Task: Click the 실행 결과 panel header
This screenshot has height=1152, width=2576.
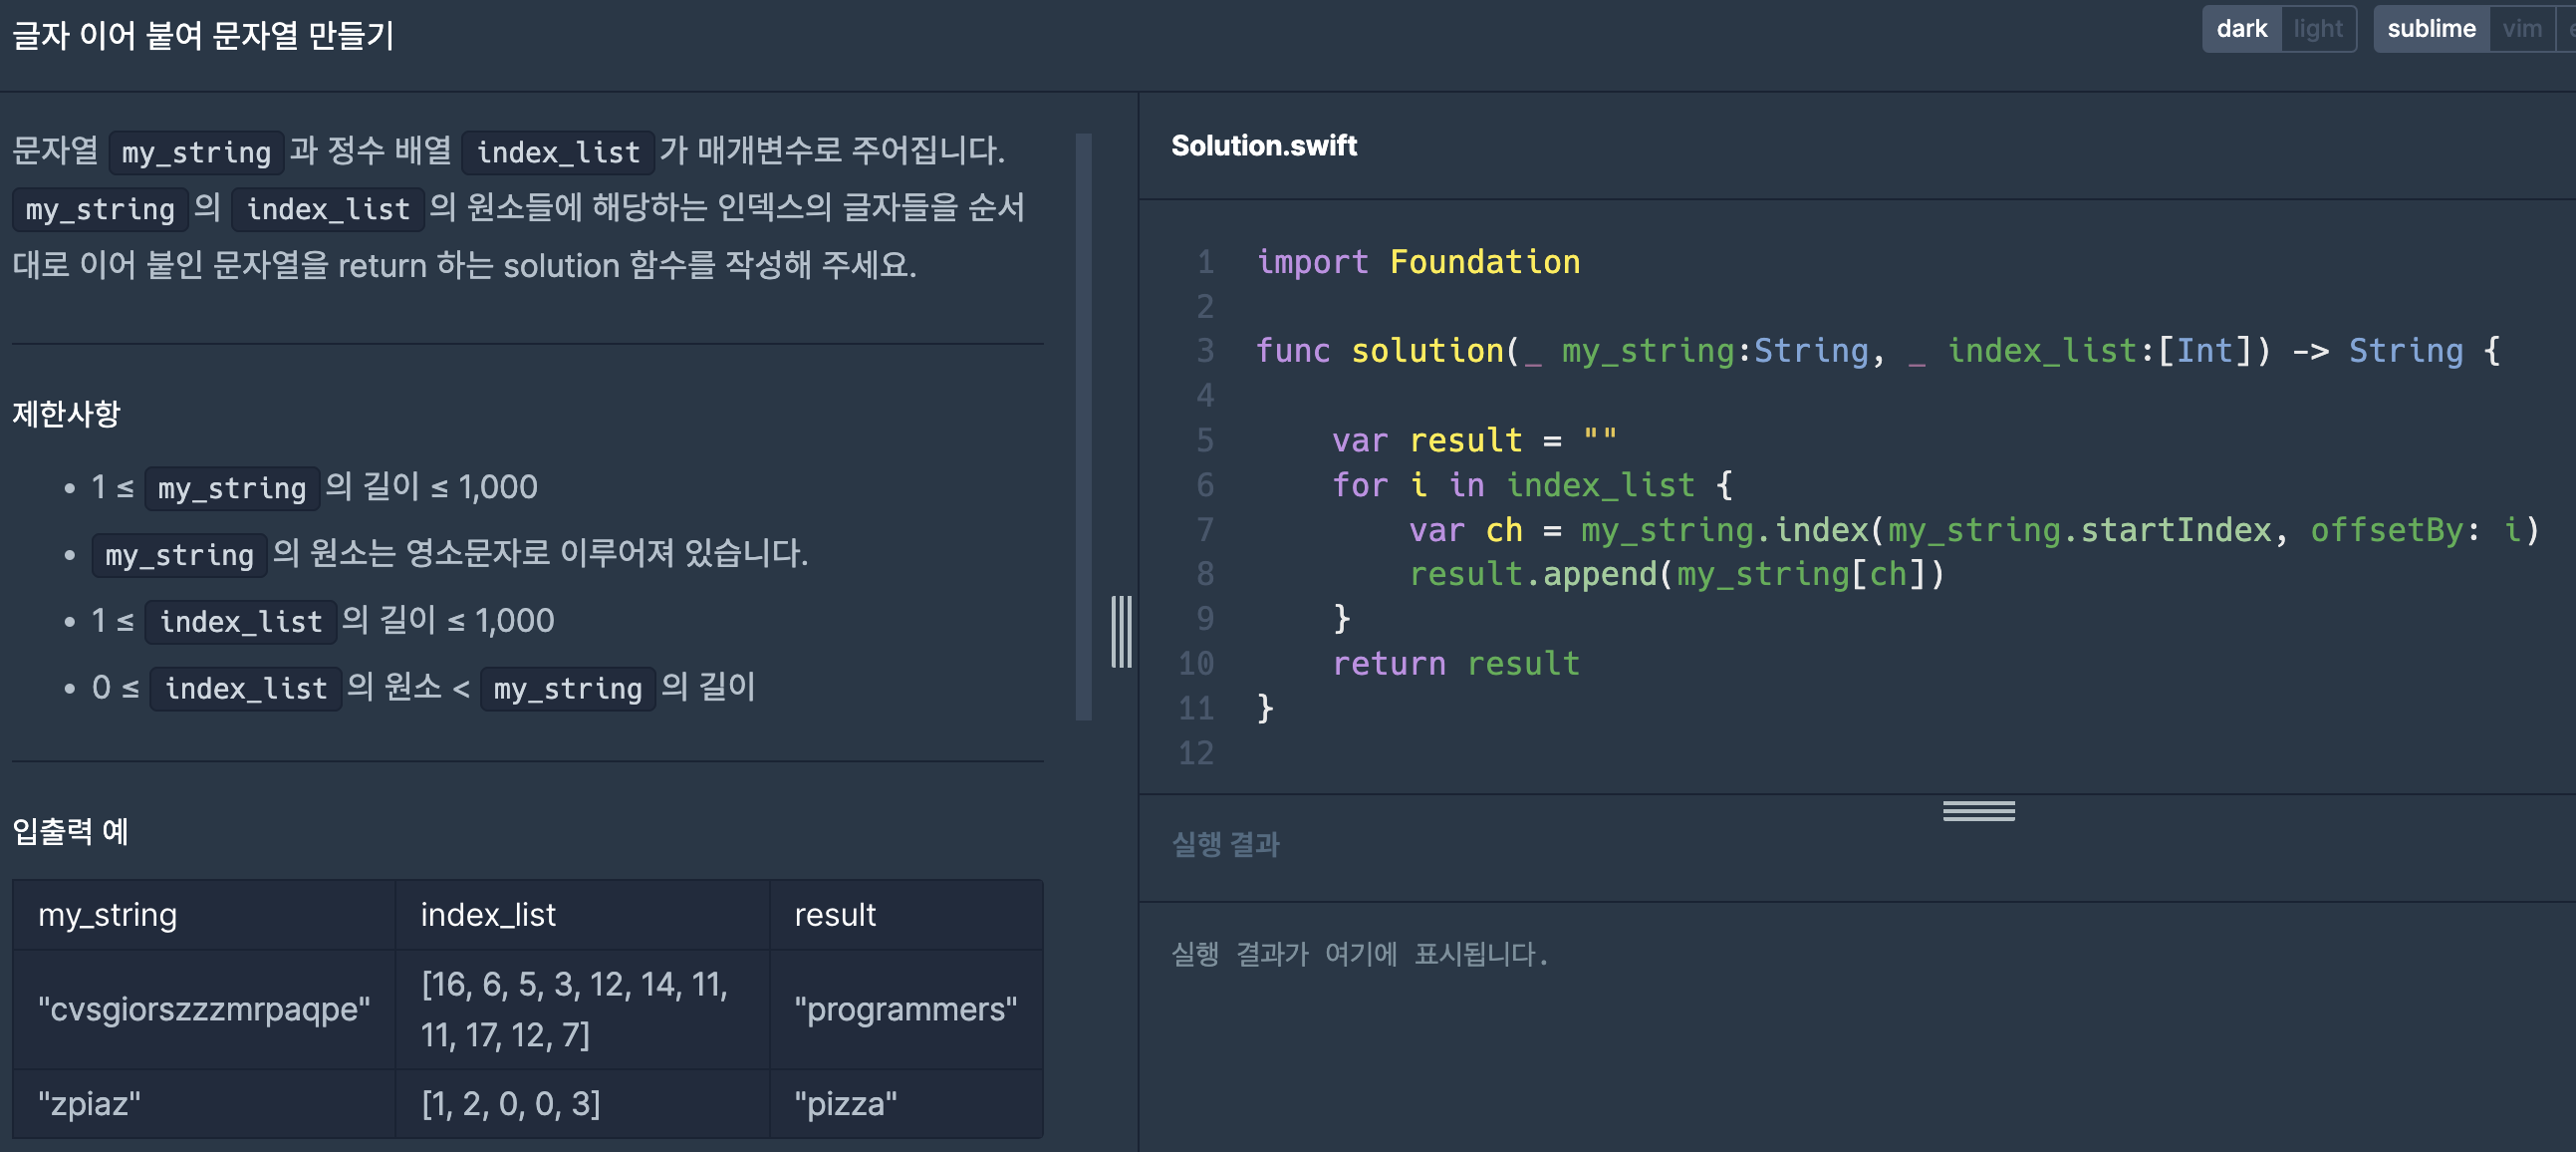Action: (x=1225, y=844)
